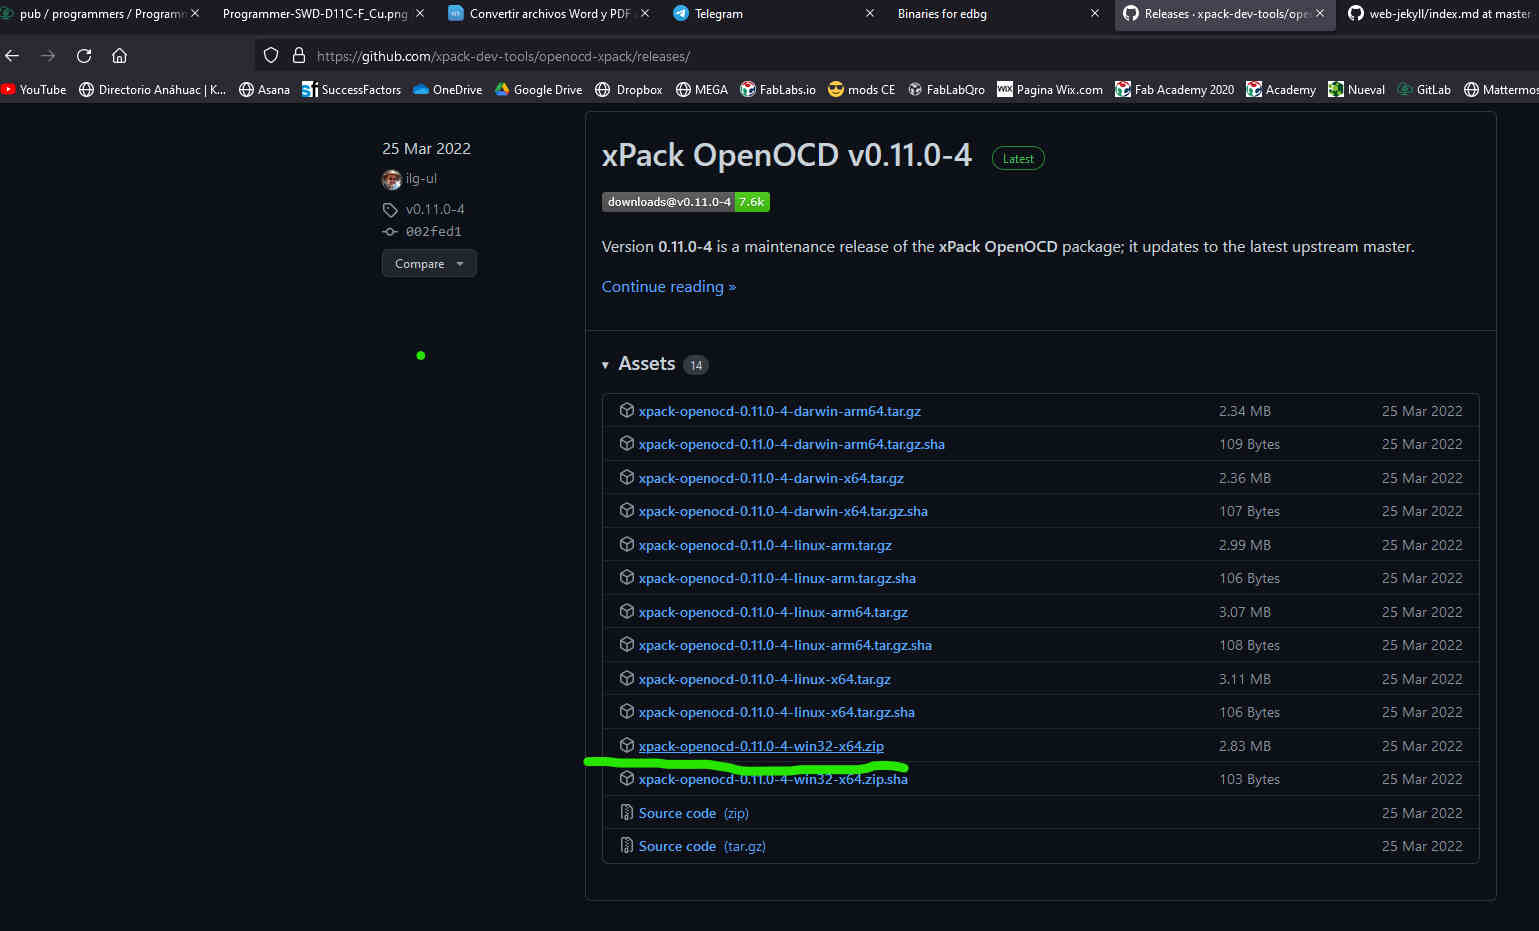Click the address bar URL
This screenshot has width=1539, height=931.
(503, 56)
